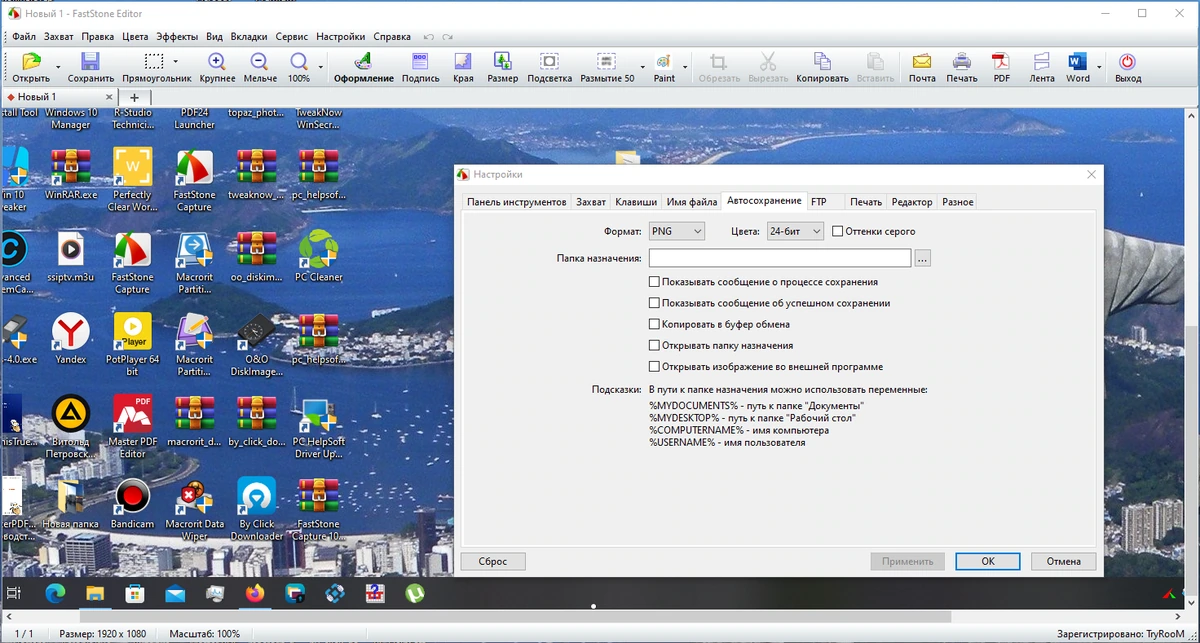The width and height of the screenshot is (1200, 643).
Task: Open the Оформление drawing tool
Action: [x=364, y=67]
